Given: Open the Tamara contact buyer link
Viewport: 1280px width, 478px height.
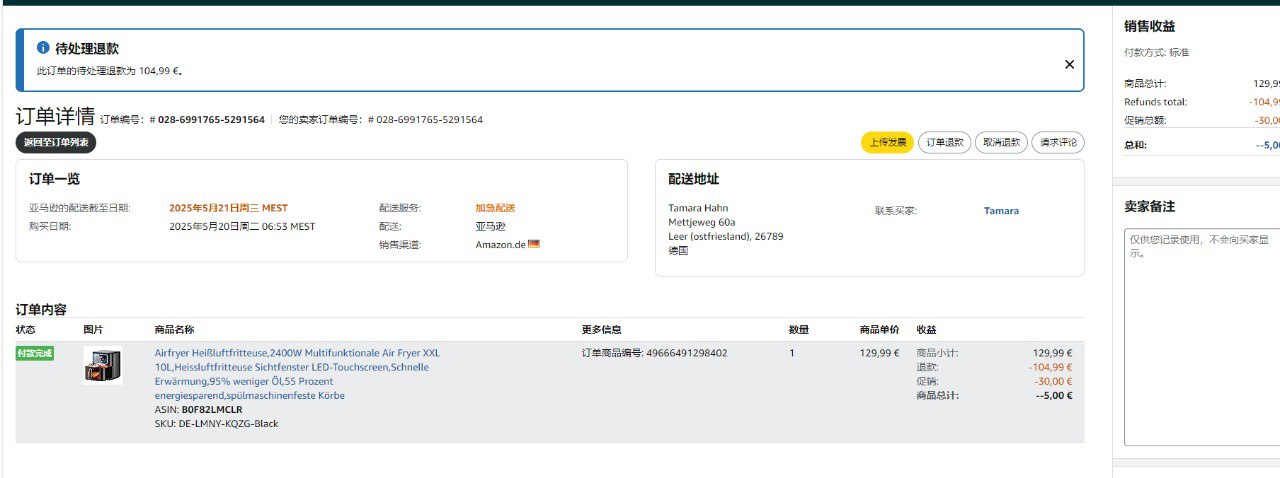Looking at the screenshot, I should click(x=1001, y=211).
